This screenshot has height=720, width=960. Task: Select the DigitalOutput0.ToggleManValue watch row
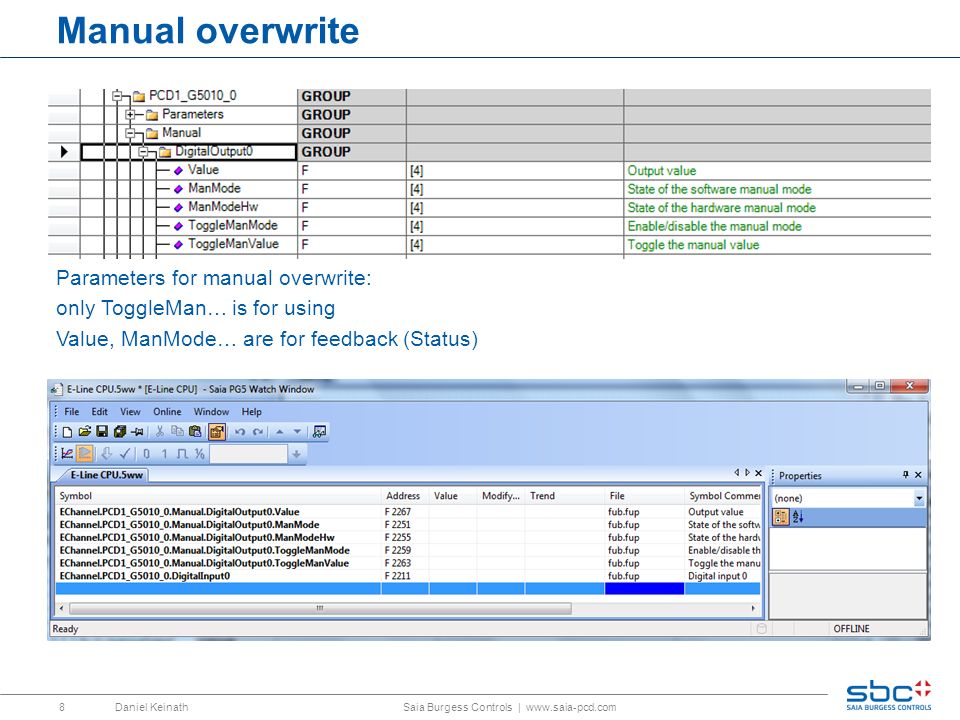[x=408, y=563]
